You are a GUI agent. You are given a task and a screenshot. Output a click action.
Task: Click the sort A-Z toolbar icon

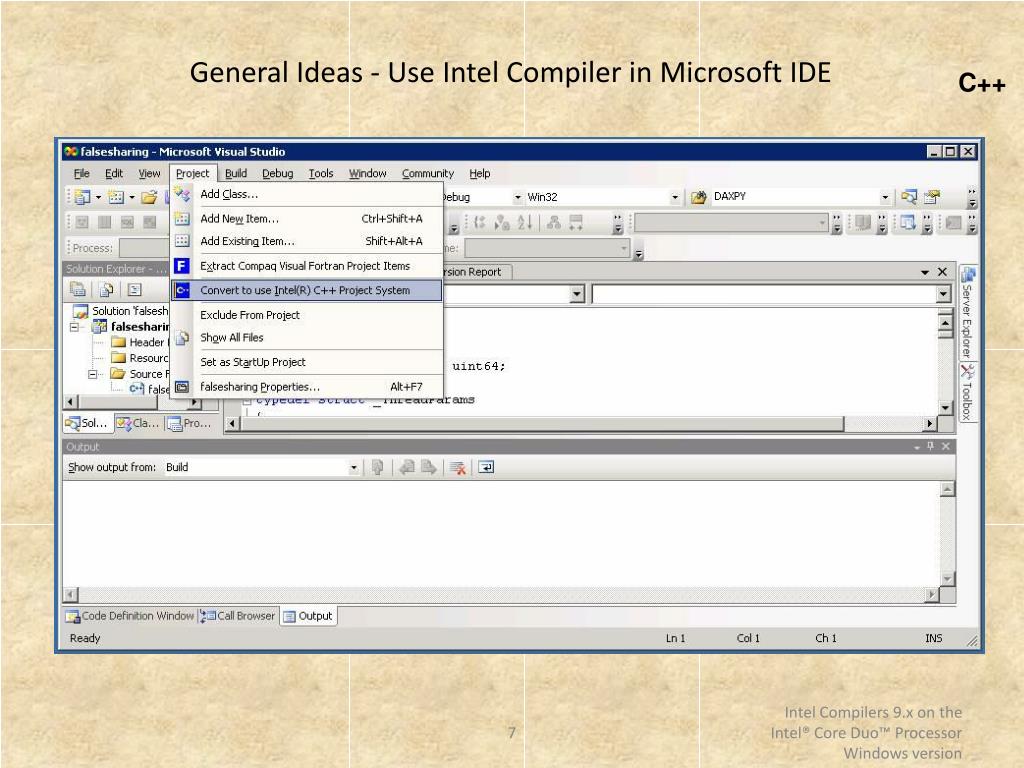click(x=525, y=223)
